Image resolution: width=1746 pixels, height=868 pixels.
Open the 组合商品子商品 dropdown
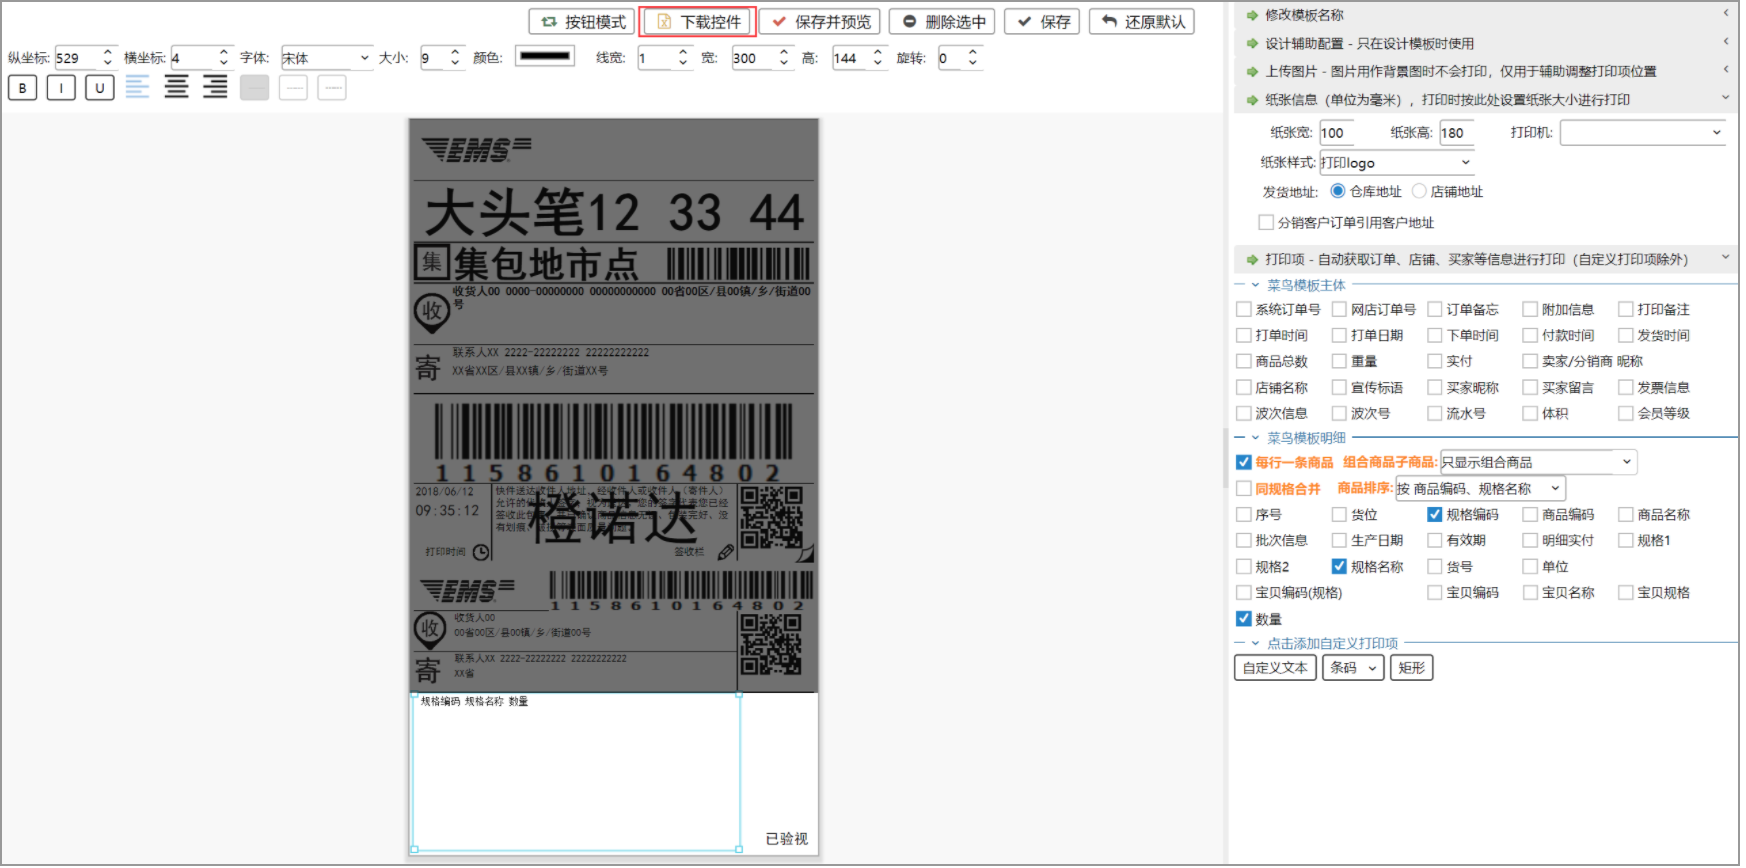[x=1538, y=462]
